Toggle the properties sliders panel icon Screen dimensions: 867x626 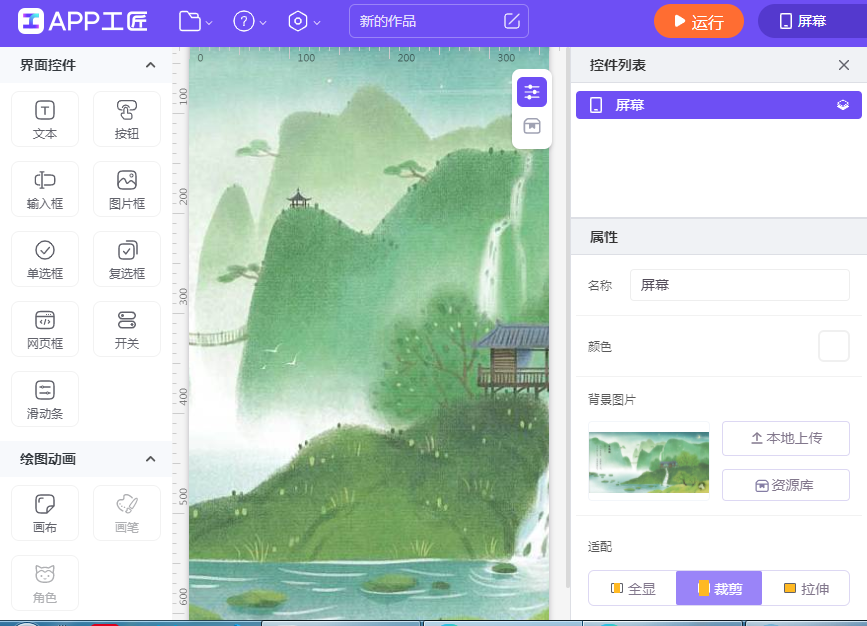pos(532,92)
